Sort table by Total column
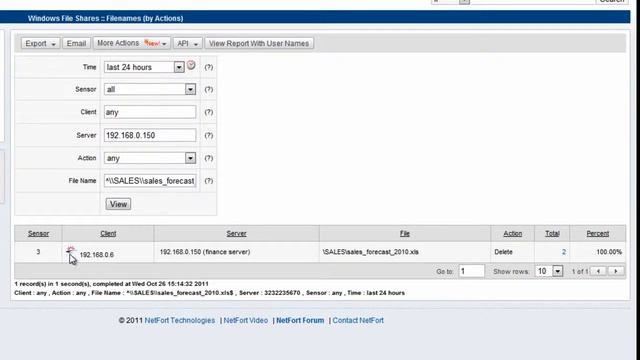This screenshot has width=640, height=360. pyautogui.click(x=552, y=233)
